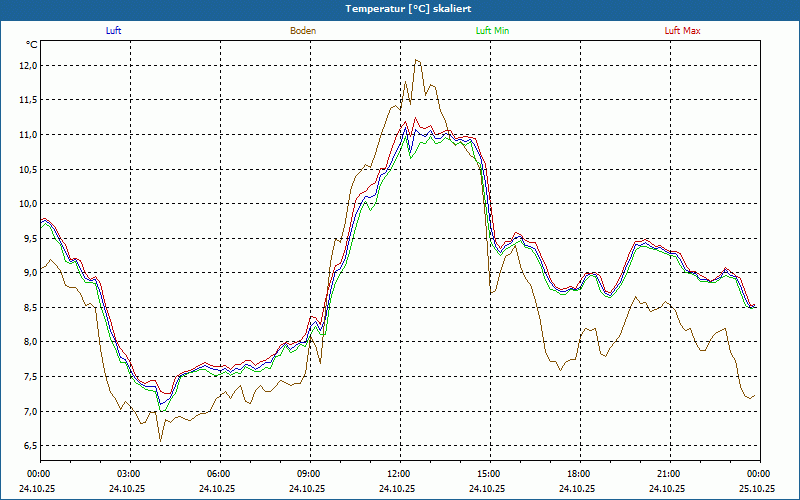800x500 pixels.
Task: Click the 15:00 time axis label
Action: tap(489, 474)
